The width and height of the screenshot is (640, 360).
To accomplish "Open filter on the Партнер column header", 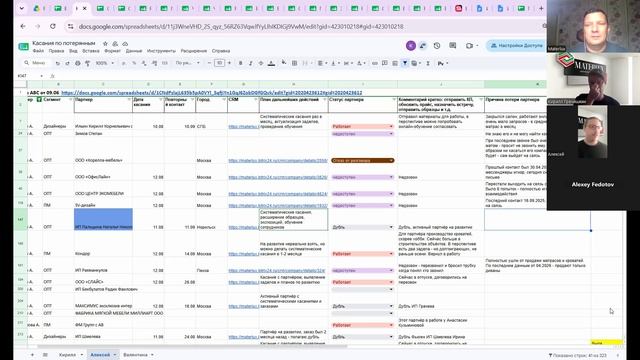I will [x=129, y=100].
